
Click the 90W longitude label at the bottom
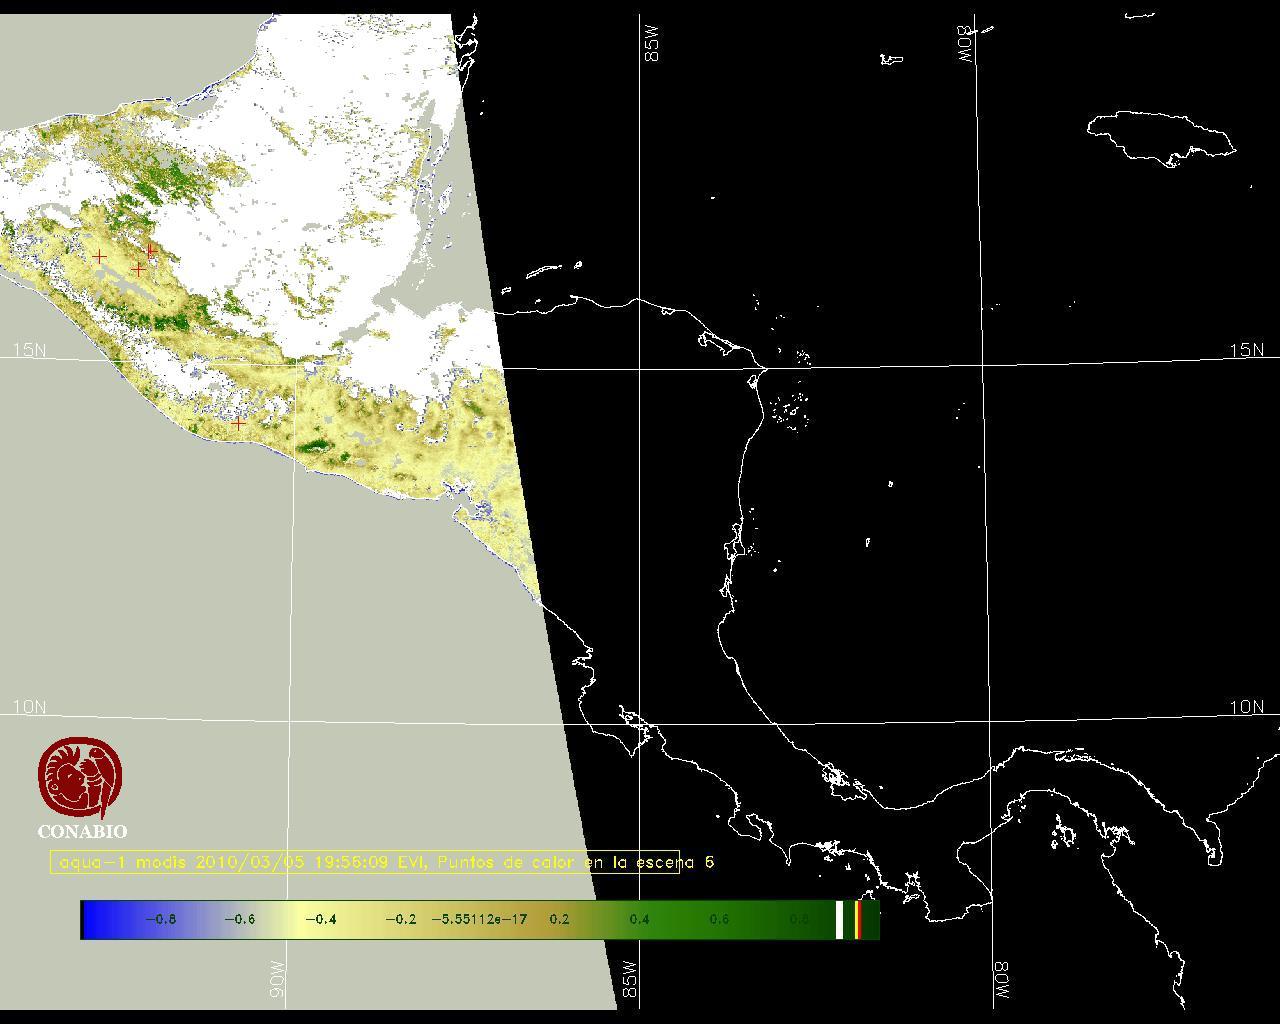pos(277,979)
